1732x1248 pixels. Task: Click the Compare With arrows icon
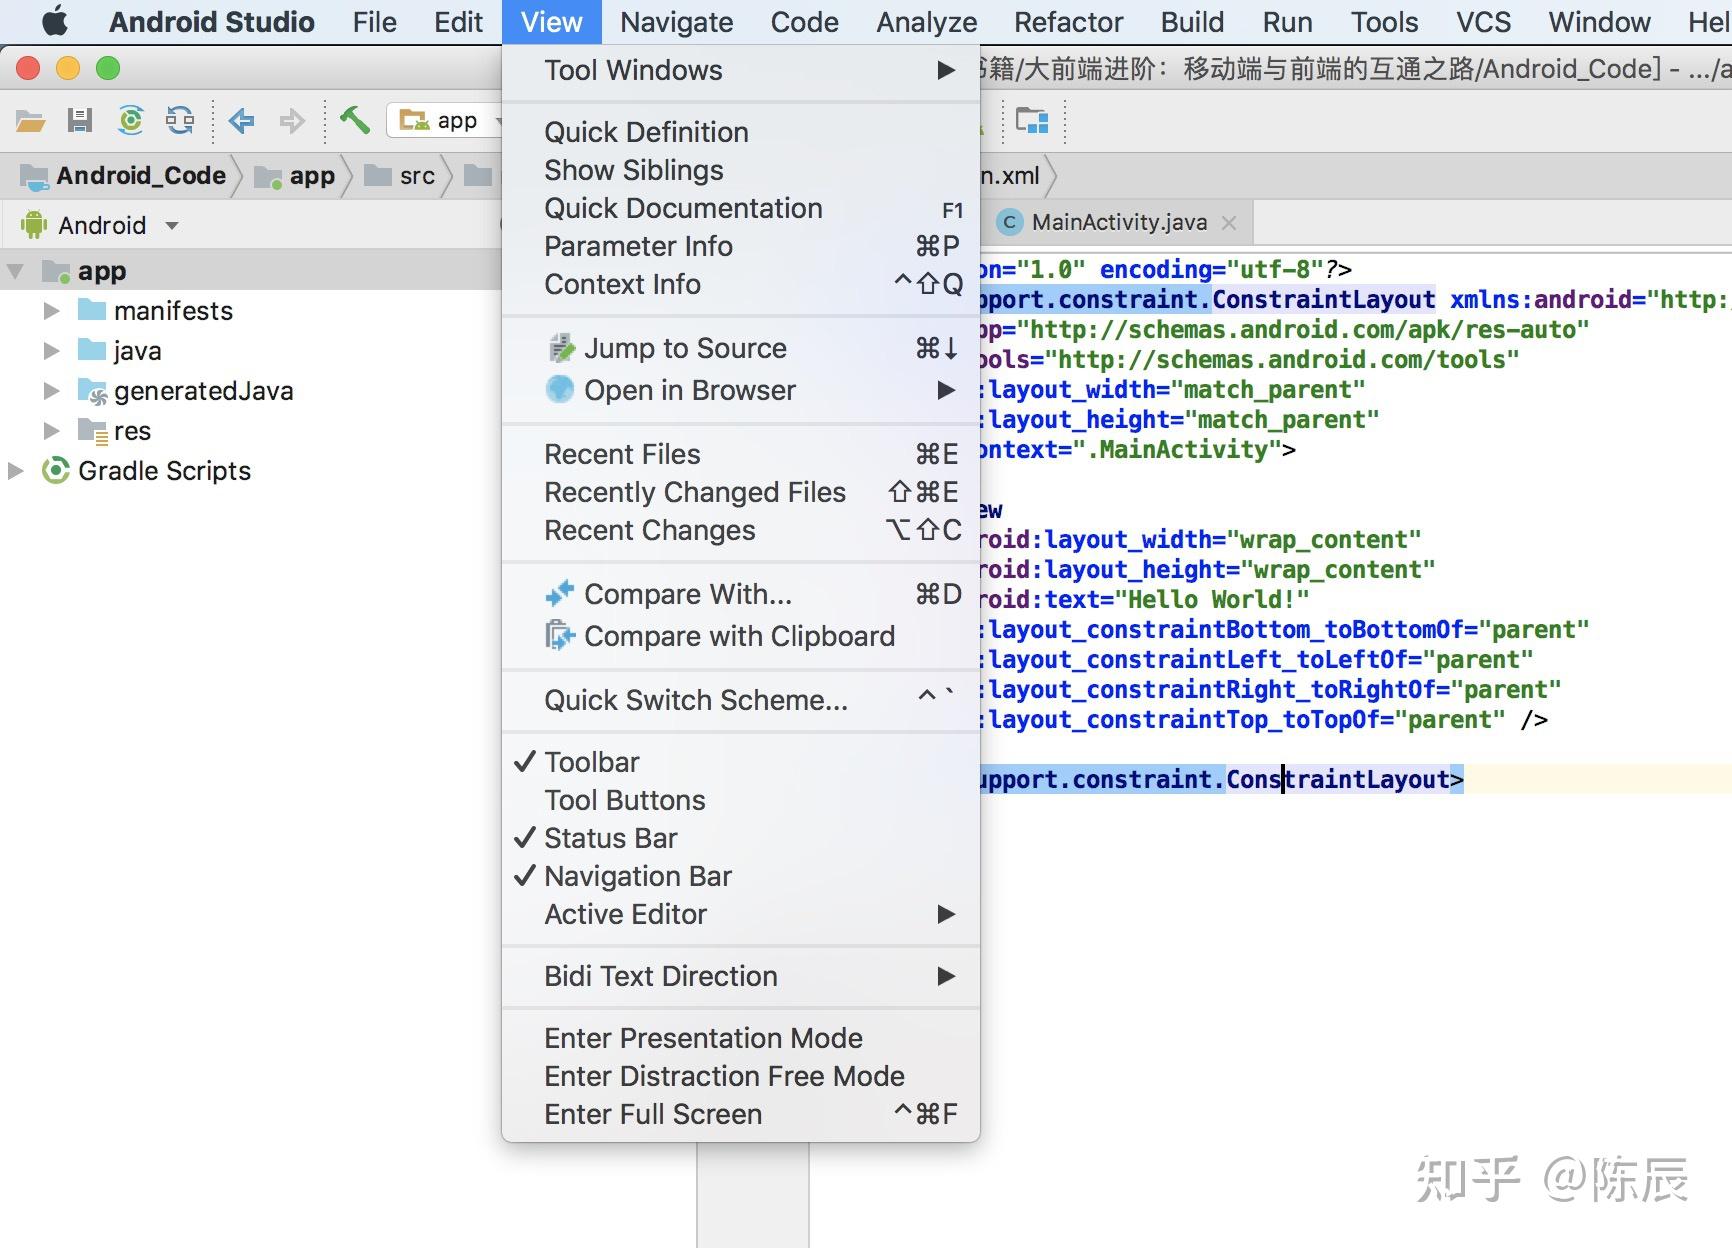(x=560, y=593)
